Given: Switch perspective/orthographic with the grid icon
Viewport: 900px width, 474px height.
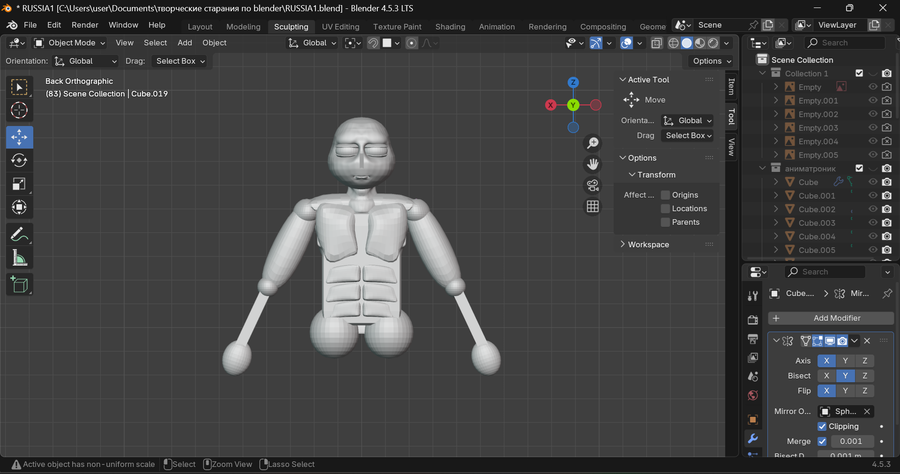Looking at the screenshot, I should point(592,207).
